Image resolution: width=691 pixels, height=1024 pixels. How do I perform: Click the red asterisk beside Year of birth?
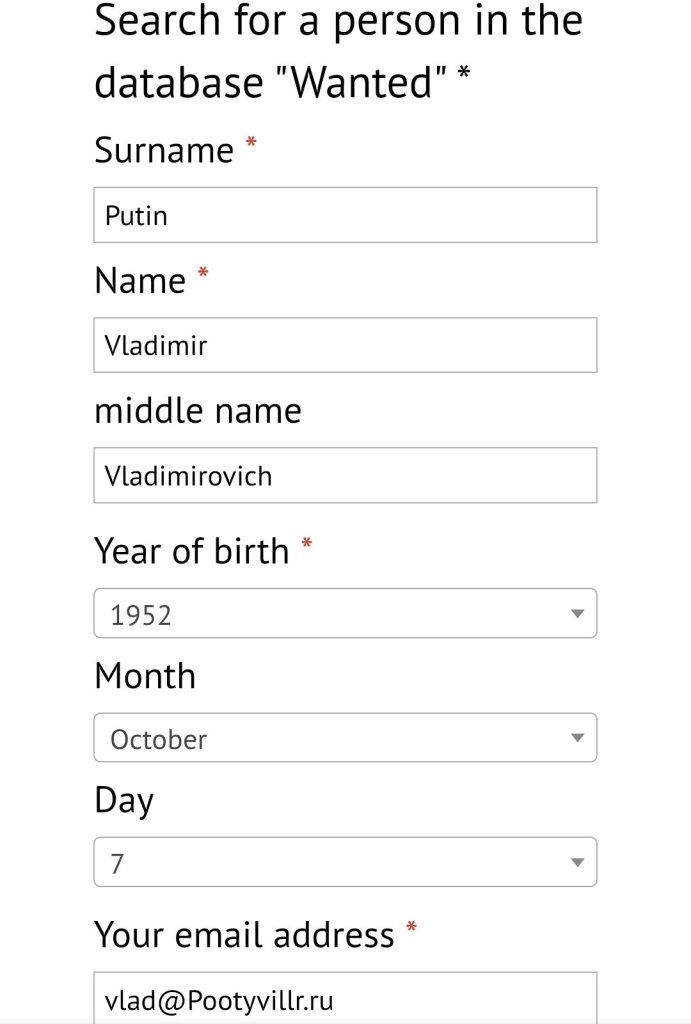pyautogui.click(x=307, y=545)
